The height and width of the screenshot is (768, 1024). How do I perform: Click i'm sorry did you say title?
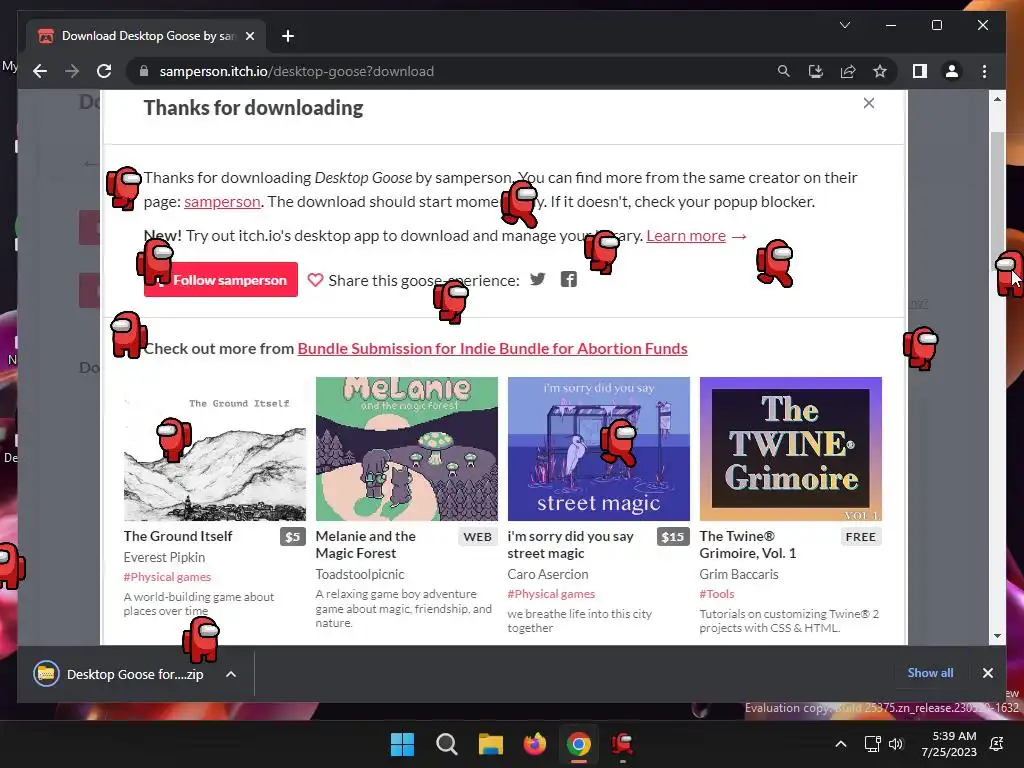[571, 545]
